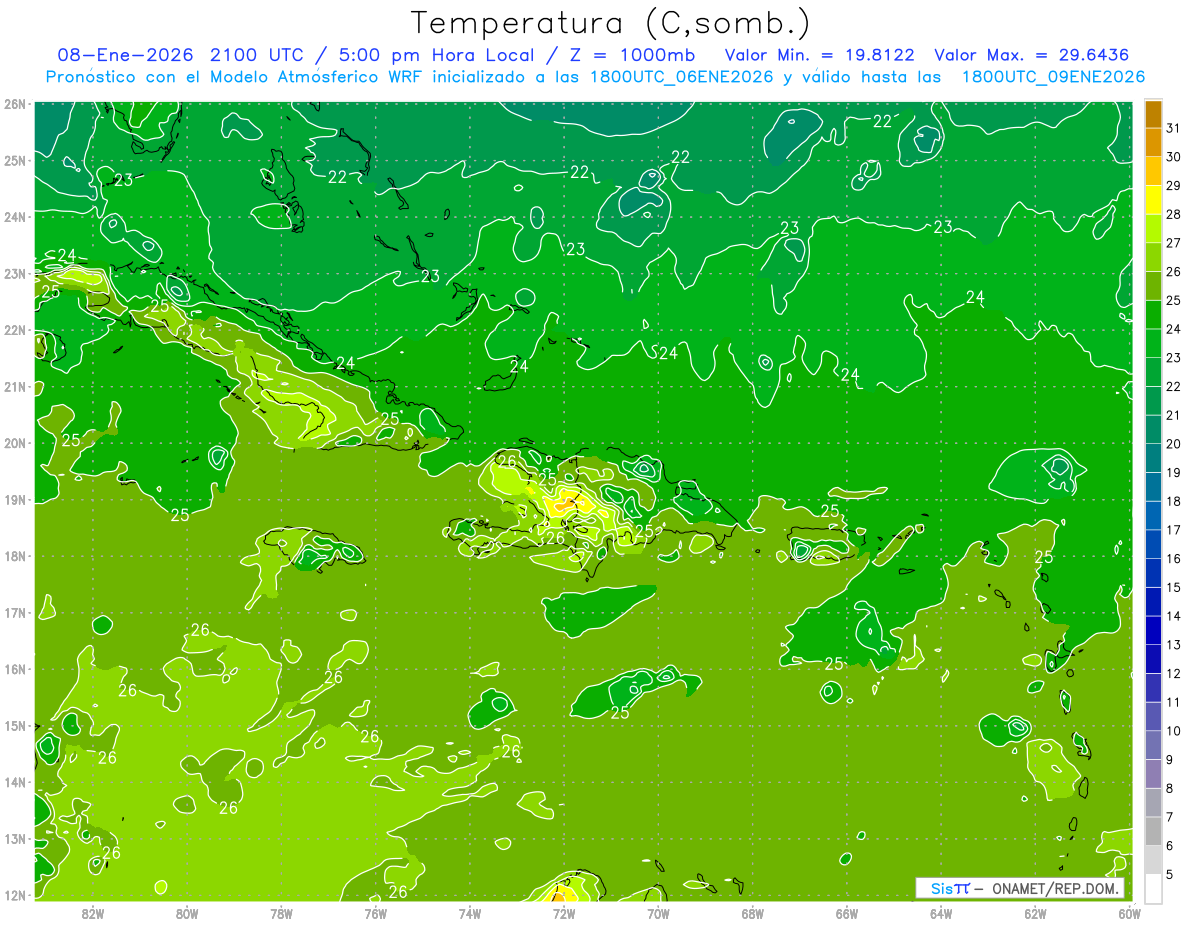Click the colorbar label "11"
Image resolution: width=1200 pixels, height=927 pixels.
(x=1174, y=702)
